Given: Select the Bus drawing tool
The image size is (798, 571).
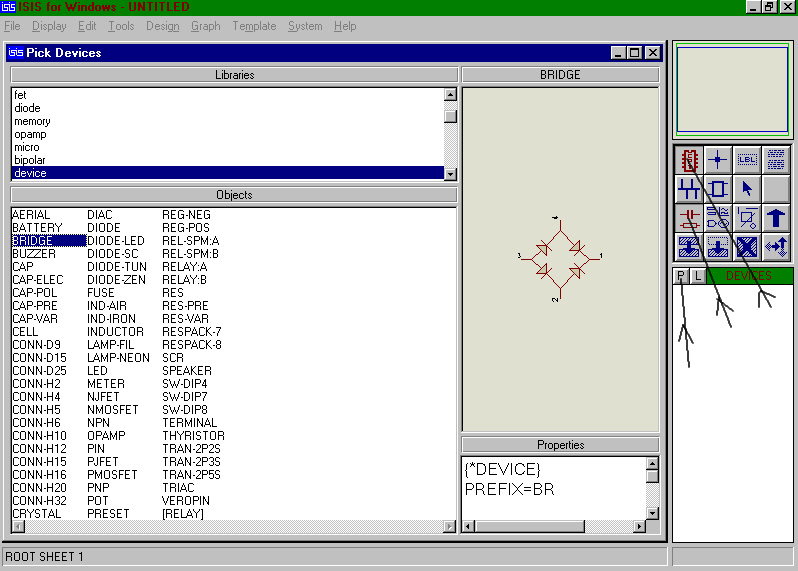Looking at the screenshot, I should coord(688,188).
